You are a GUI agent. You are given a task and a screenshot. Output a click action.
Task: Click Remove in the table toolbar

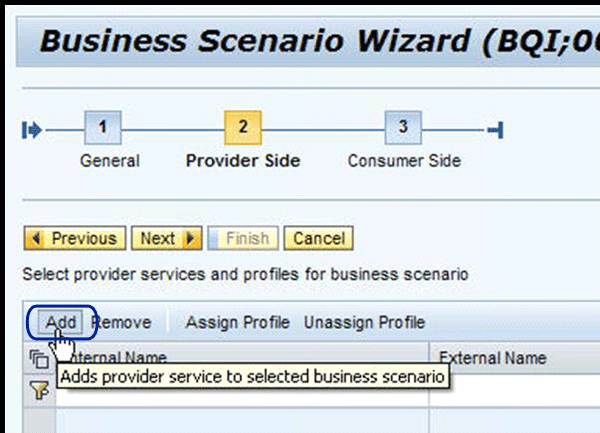click(121, 322)
